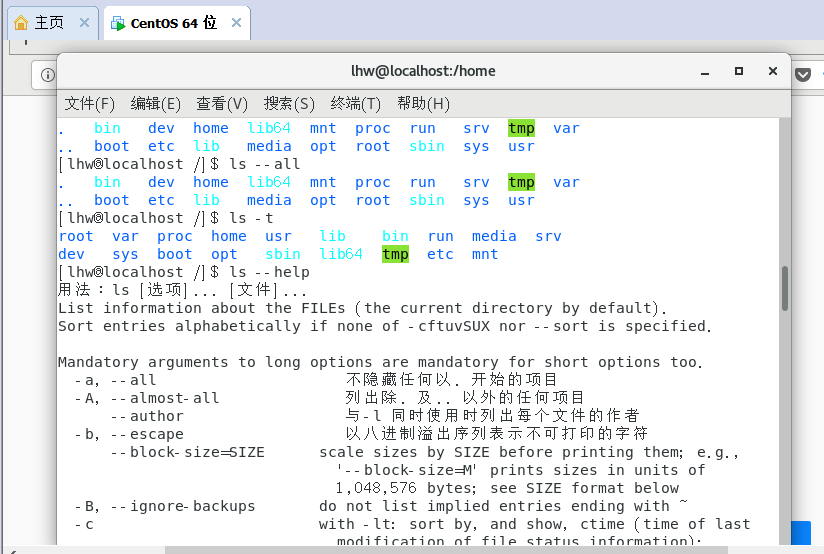The height and width of the screenshot is (554, 824).
Task: Close the 主页 tab
Action: (84, 23)
